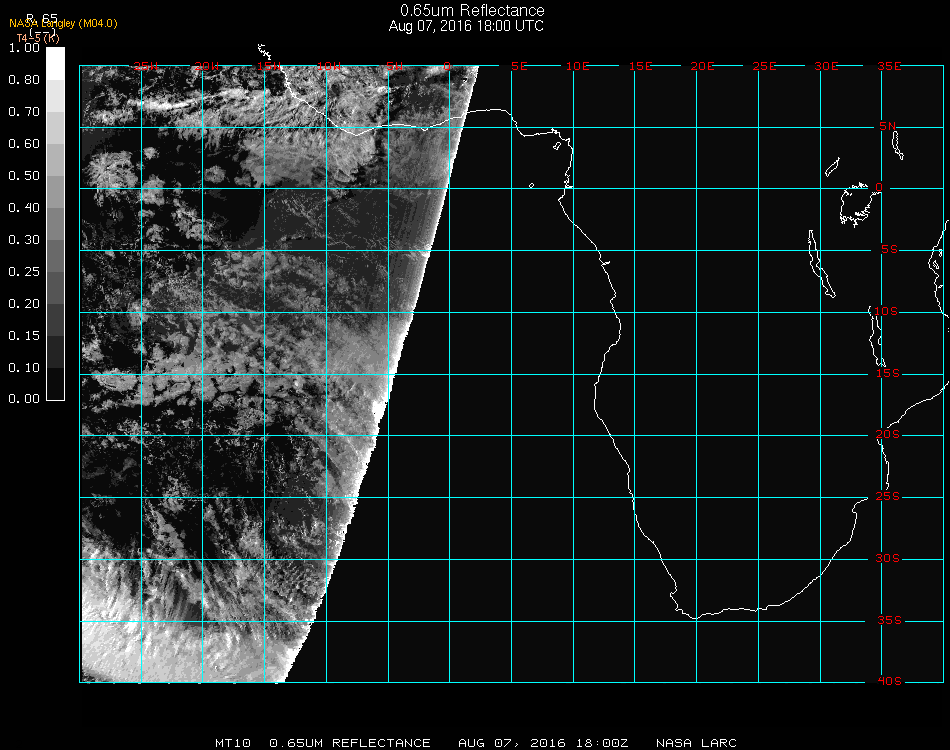
Task: Click the 5N latitude label on right side
Action: pyautogui.click(x=888, y=126)
